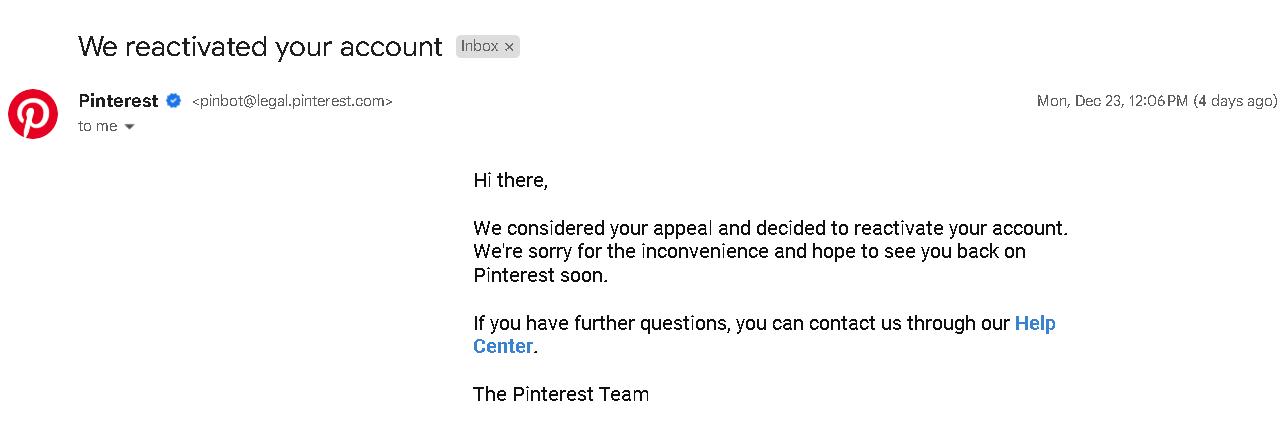Expand recipient details arrow beside "to me"
Viewport: 1288px width, 433px height.
tap(129, 127)
